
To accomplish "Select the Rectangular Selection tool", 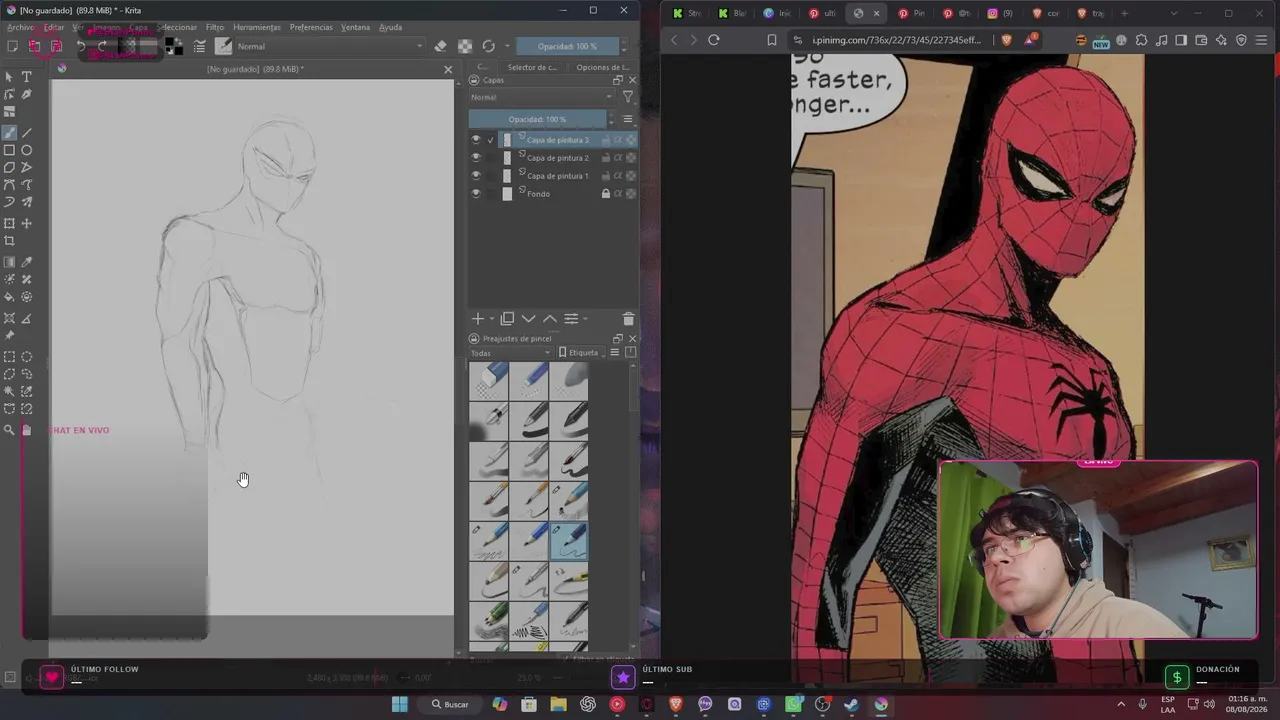I will click(10, 357).
